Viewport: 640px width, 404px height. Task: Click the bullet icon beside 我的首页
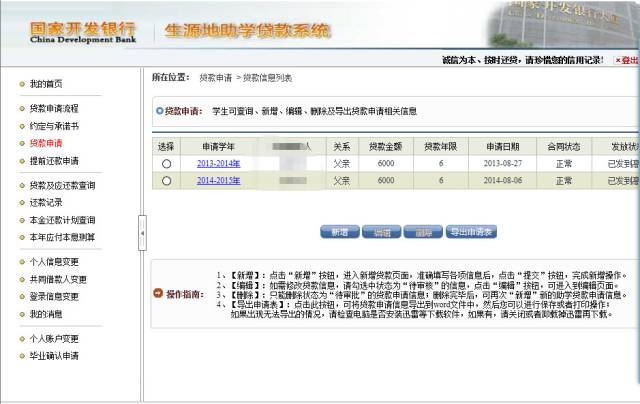21,83
